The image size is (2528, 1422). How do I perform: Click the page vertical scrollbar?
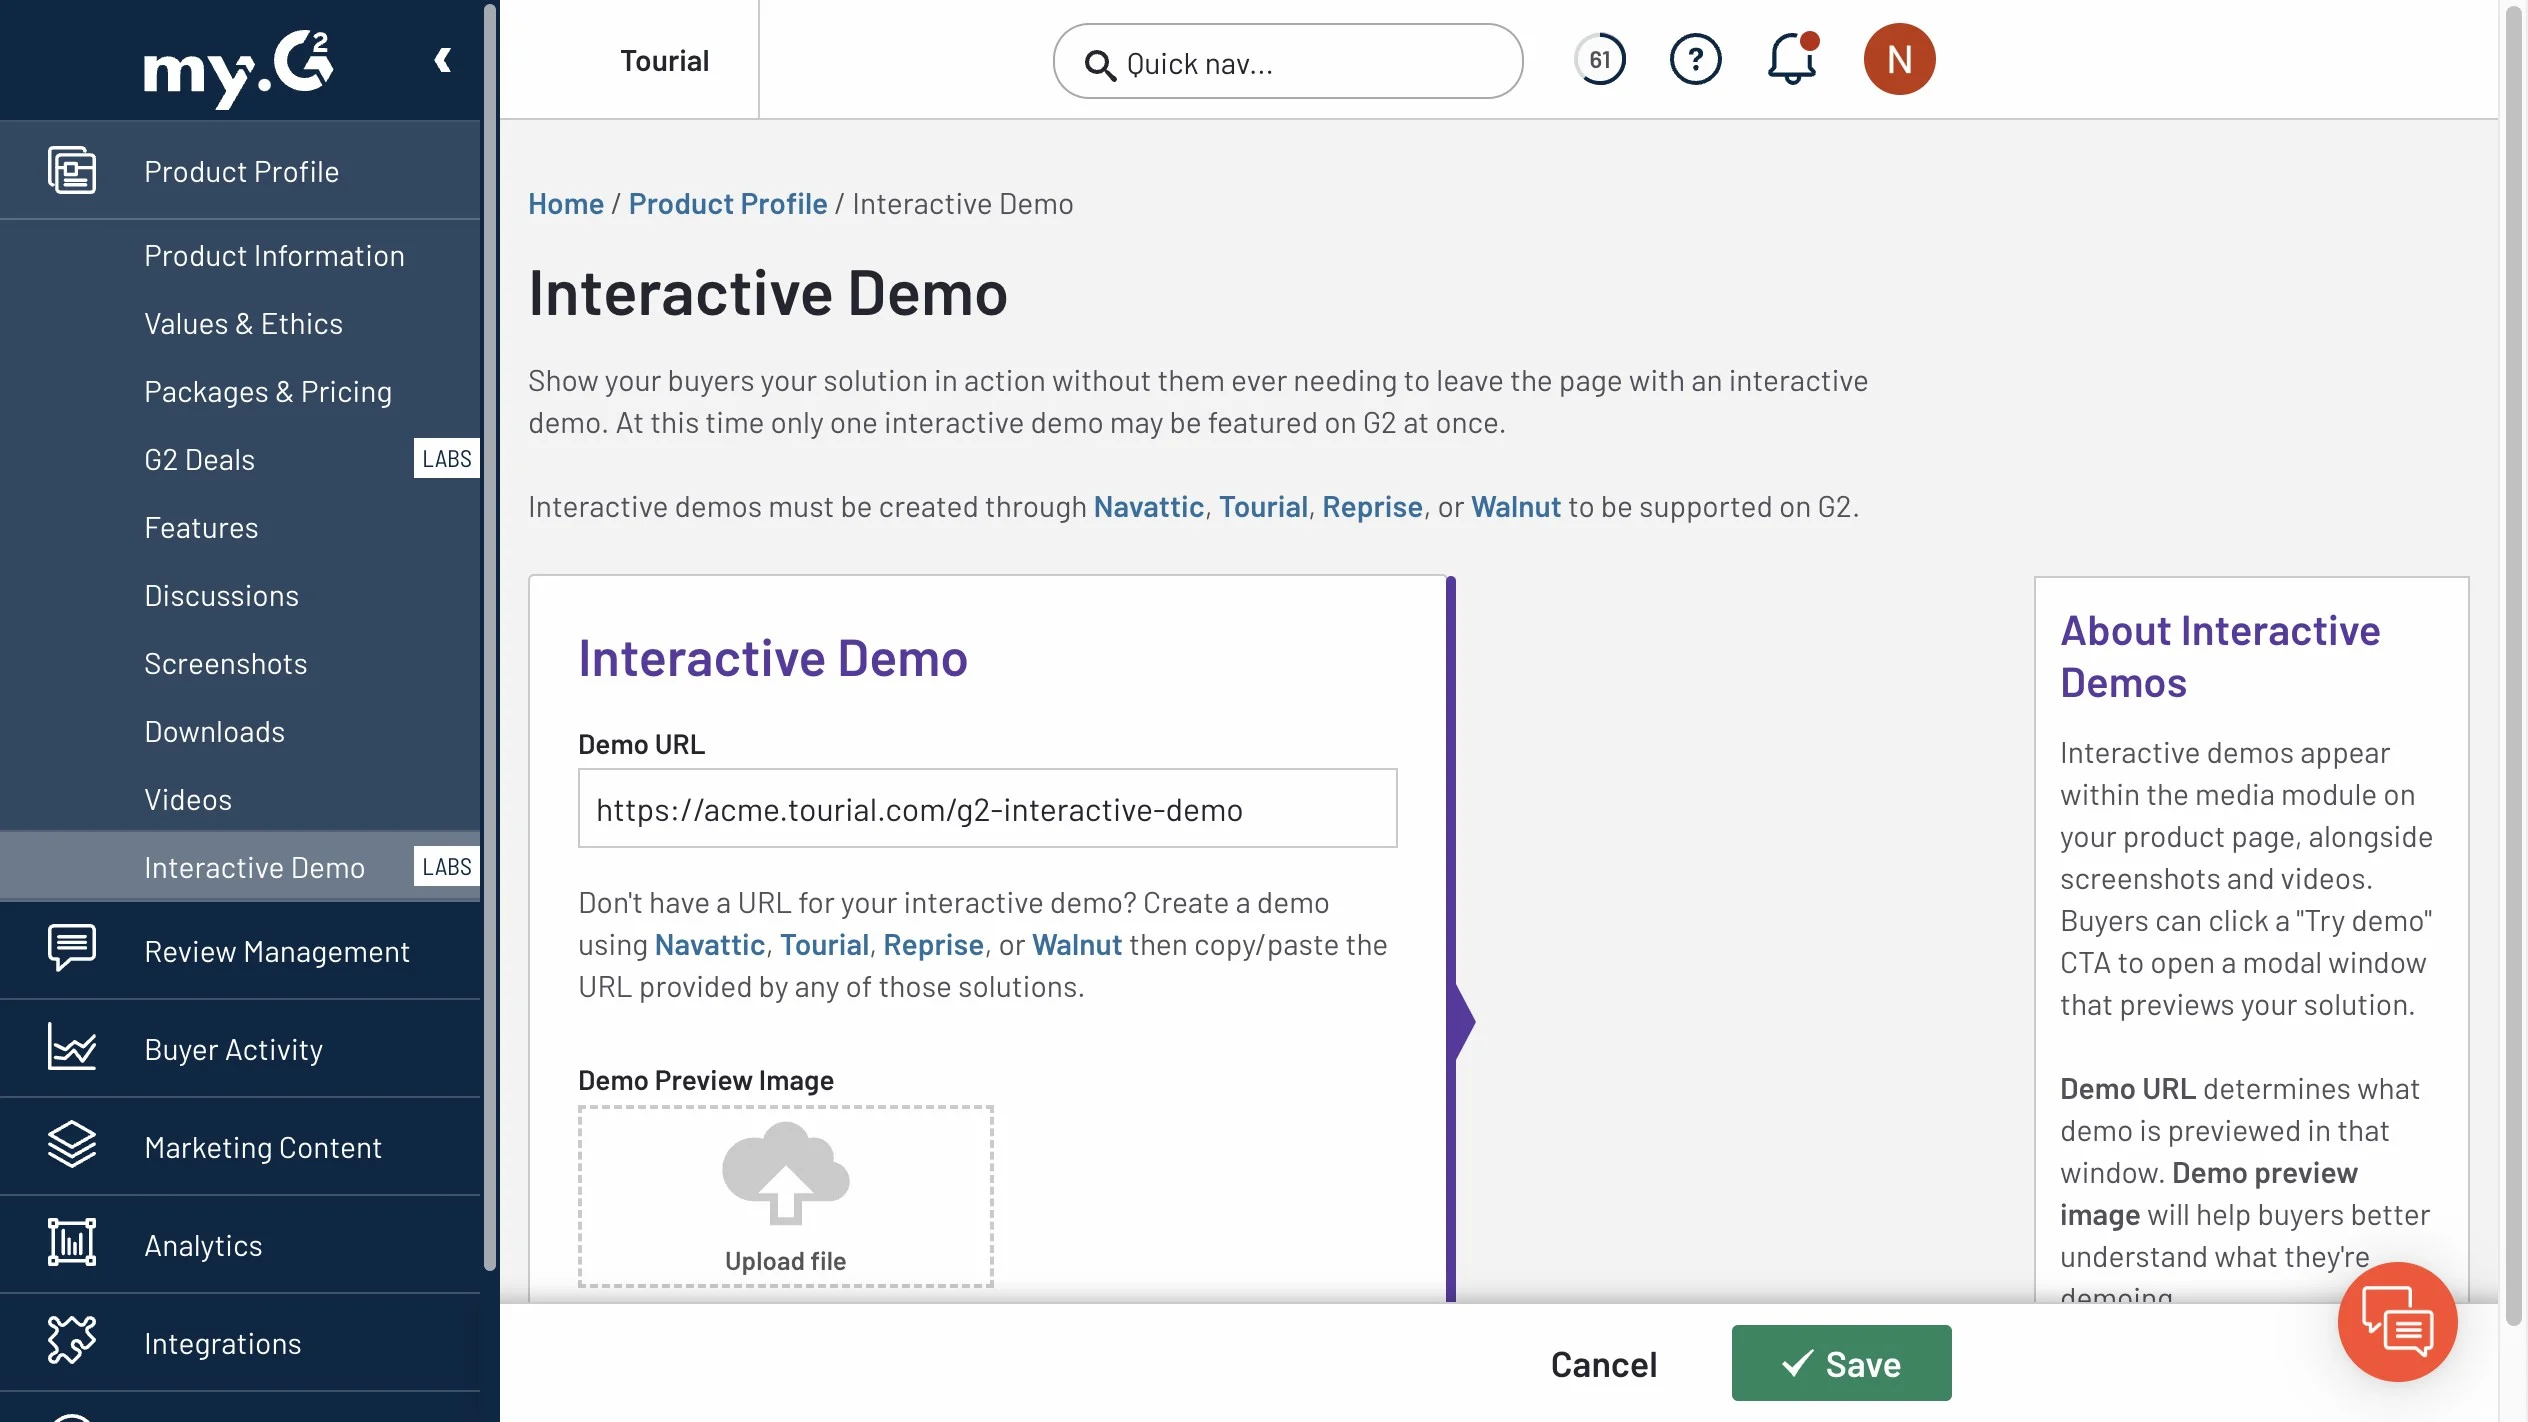click(2514, 665)
